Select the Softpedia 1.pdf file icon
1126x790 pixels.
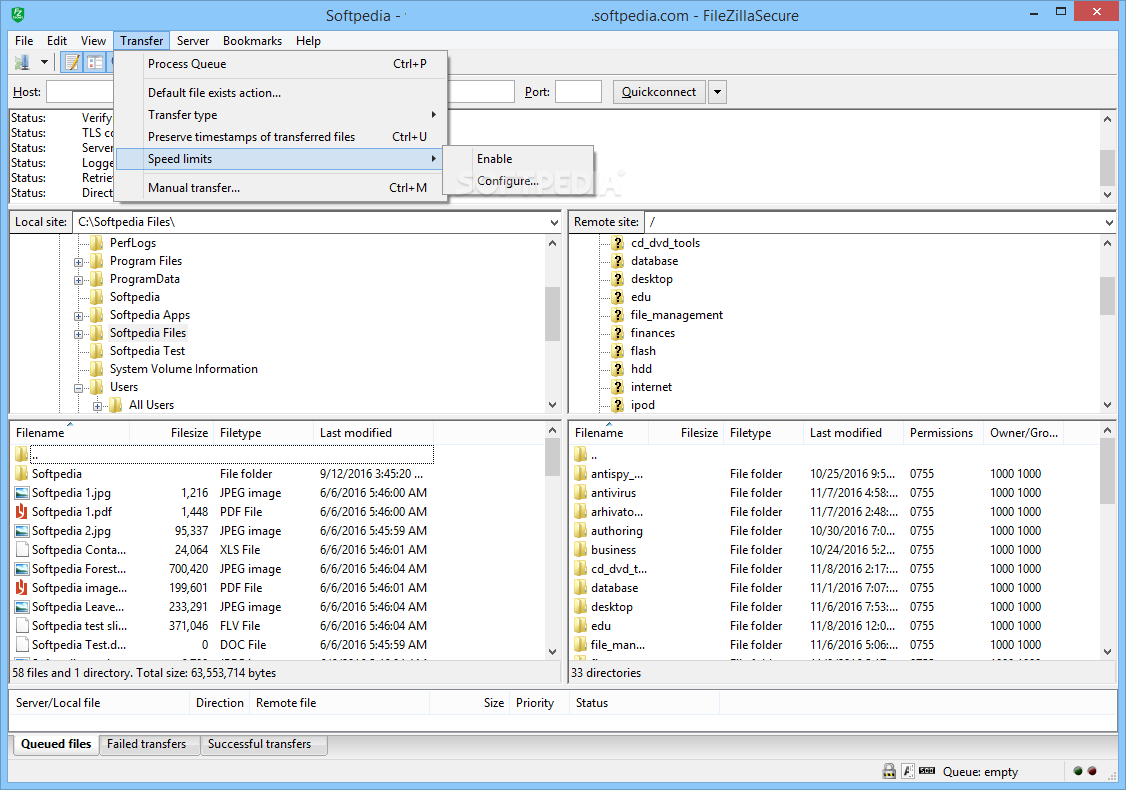coord(22,511)
